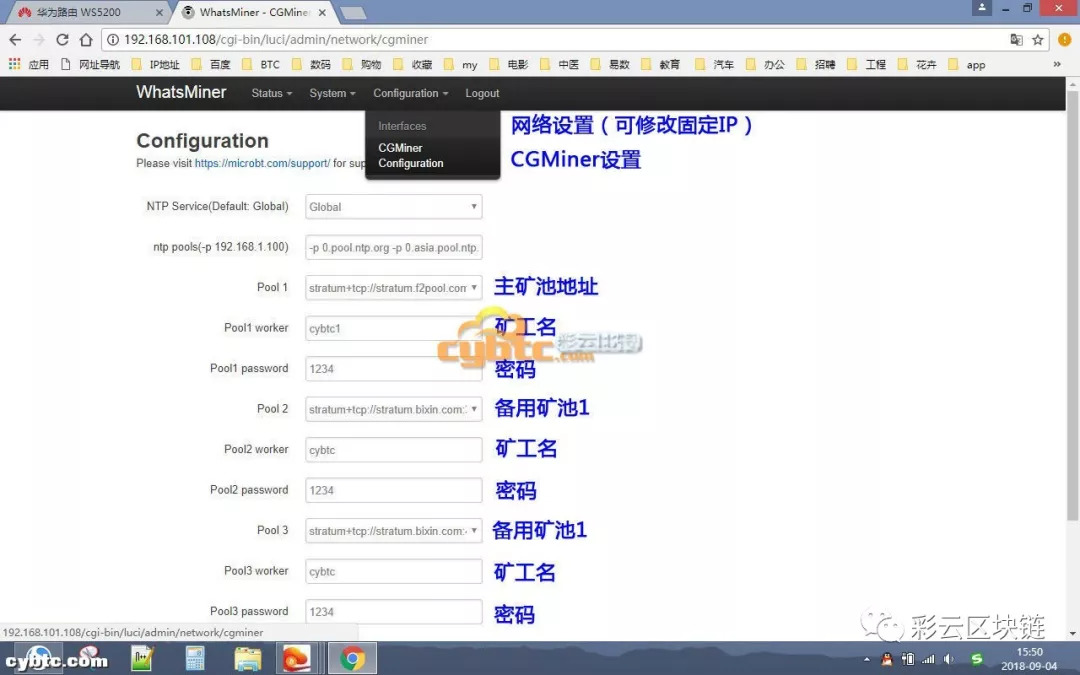Click Logout in navigation bar
Screen dimensions: 1080x675
coord(482,93)
